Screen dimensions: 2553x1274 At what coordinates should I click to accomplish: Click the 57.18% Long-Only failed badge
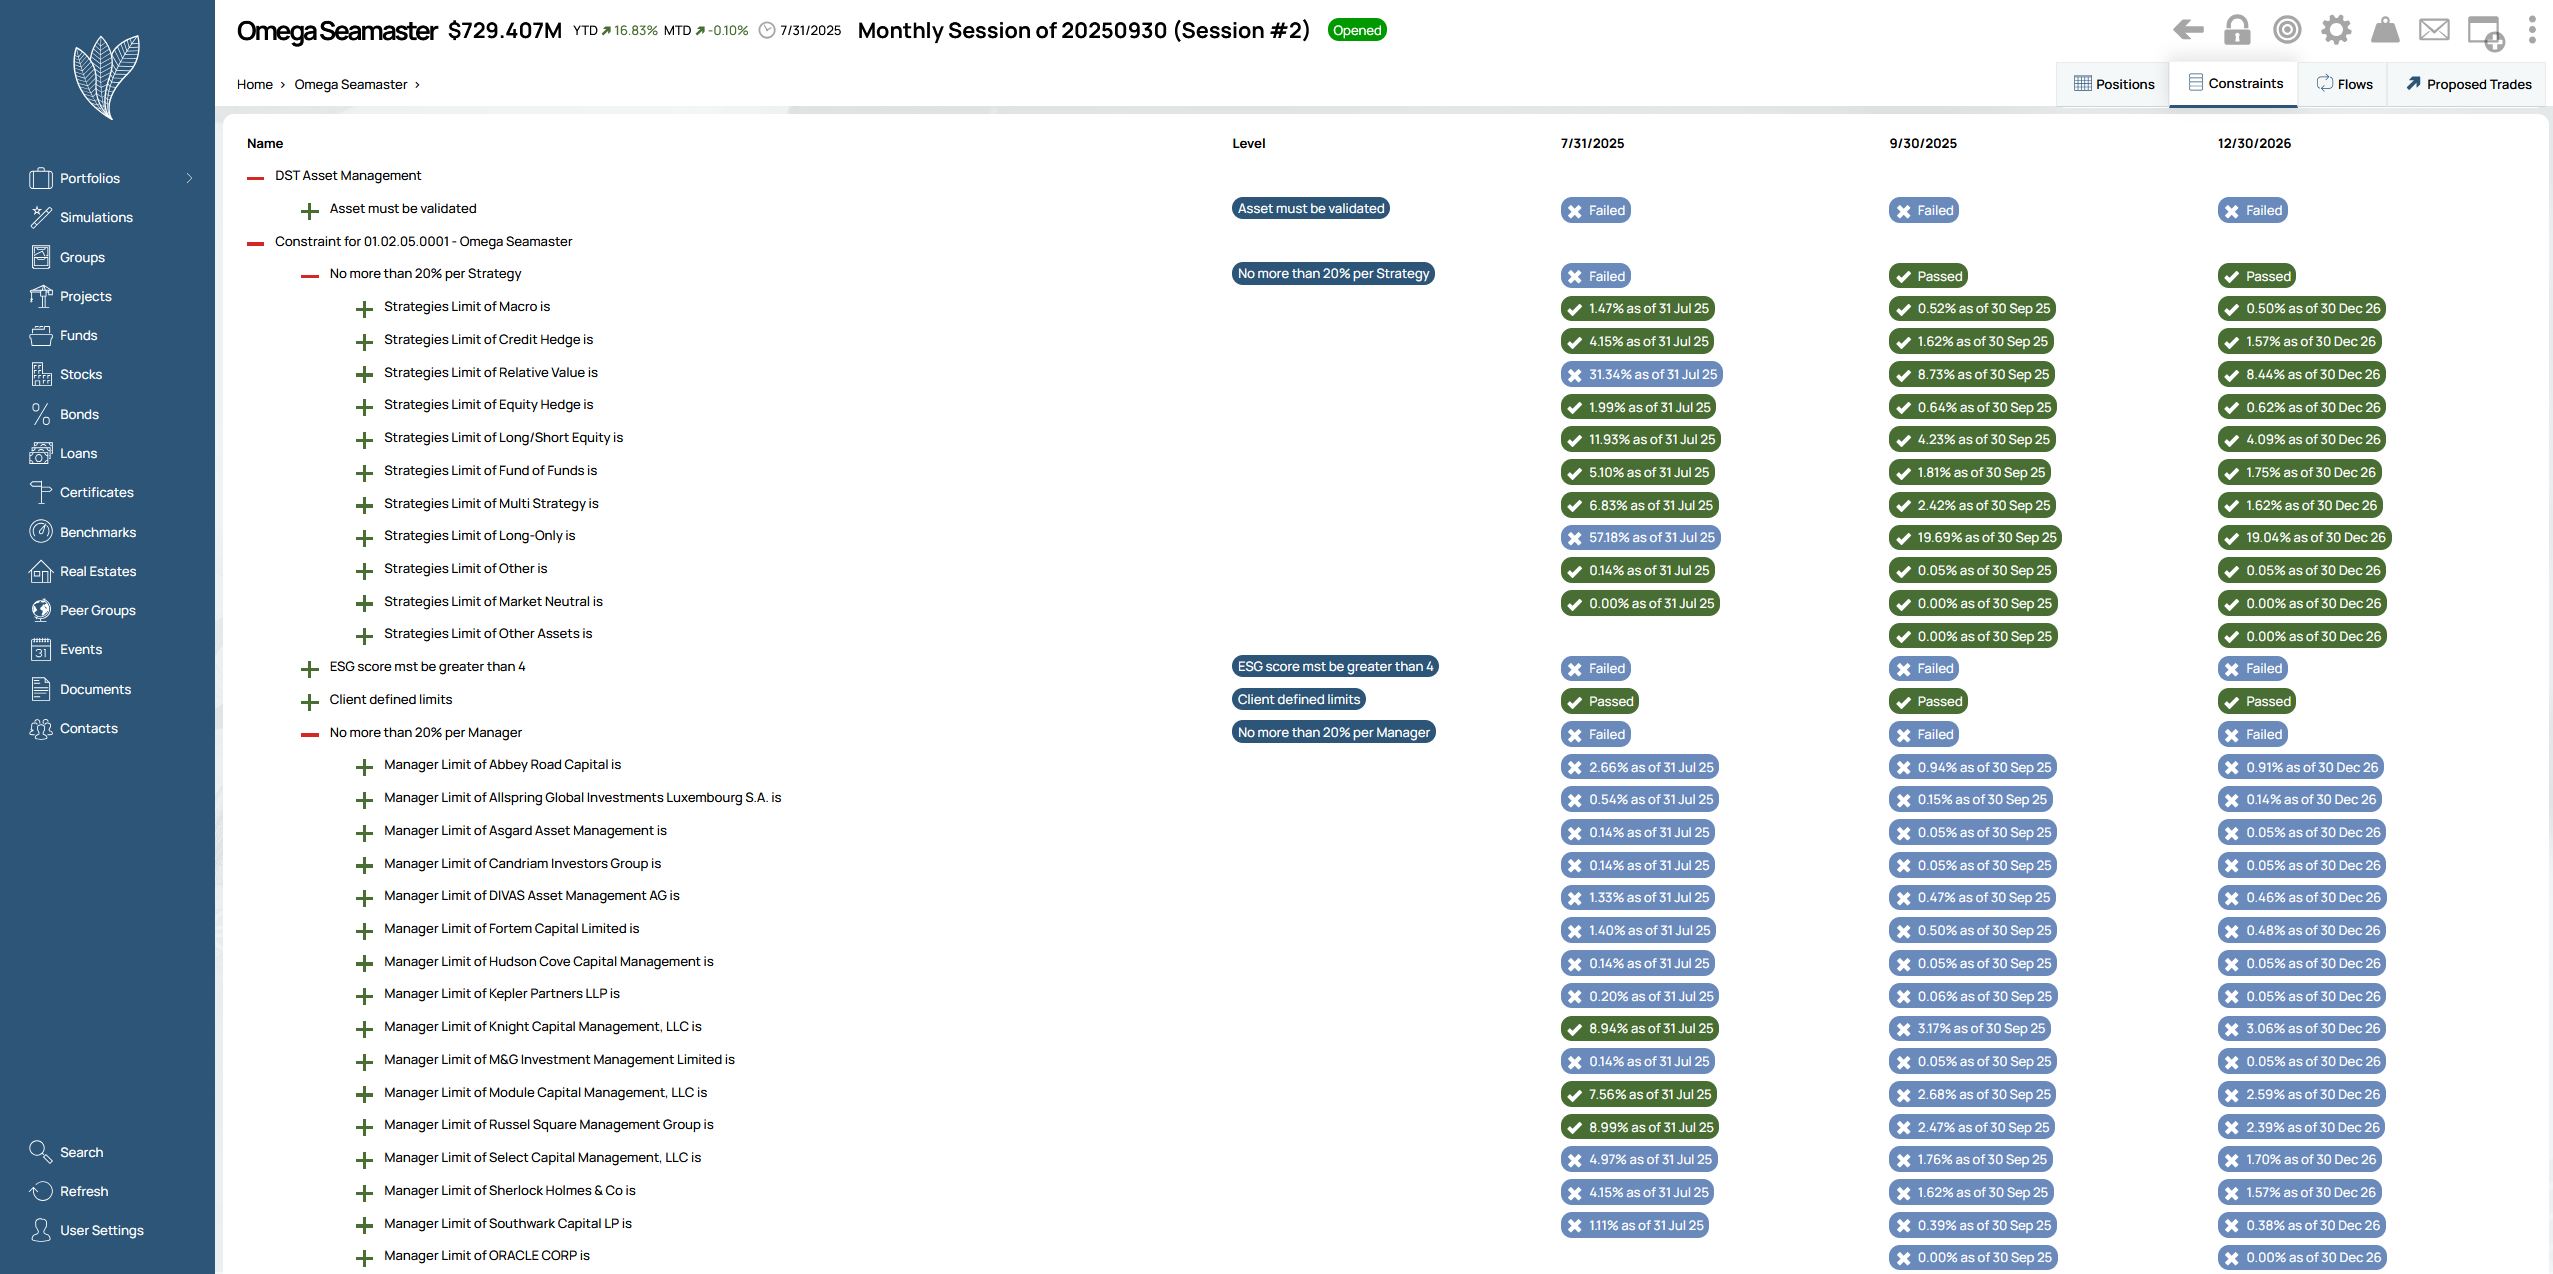click(1640, 537)
